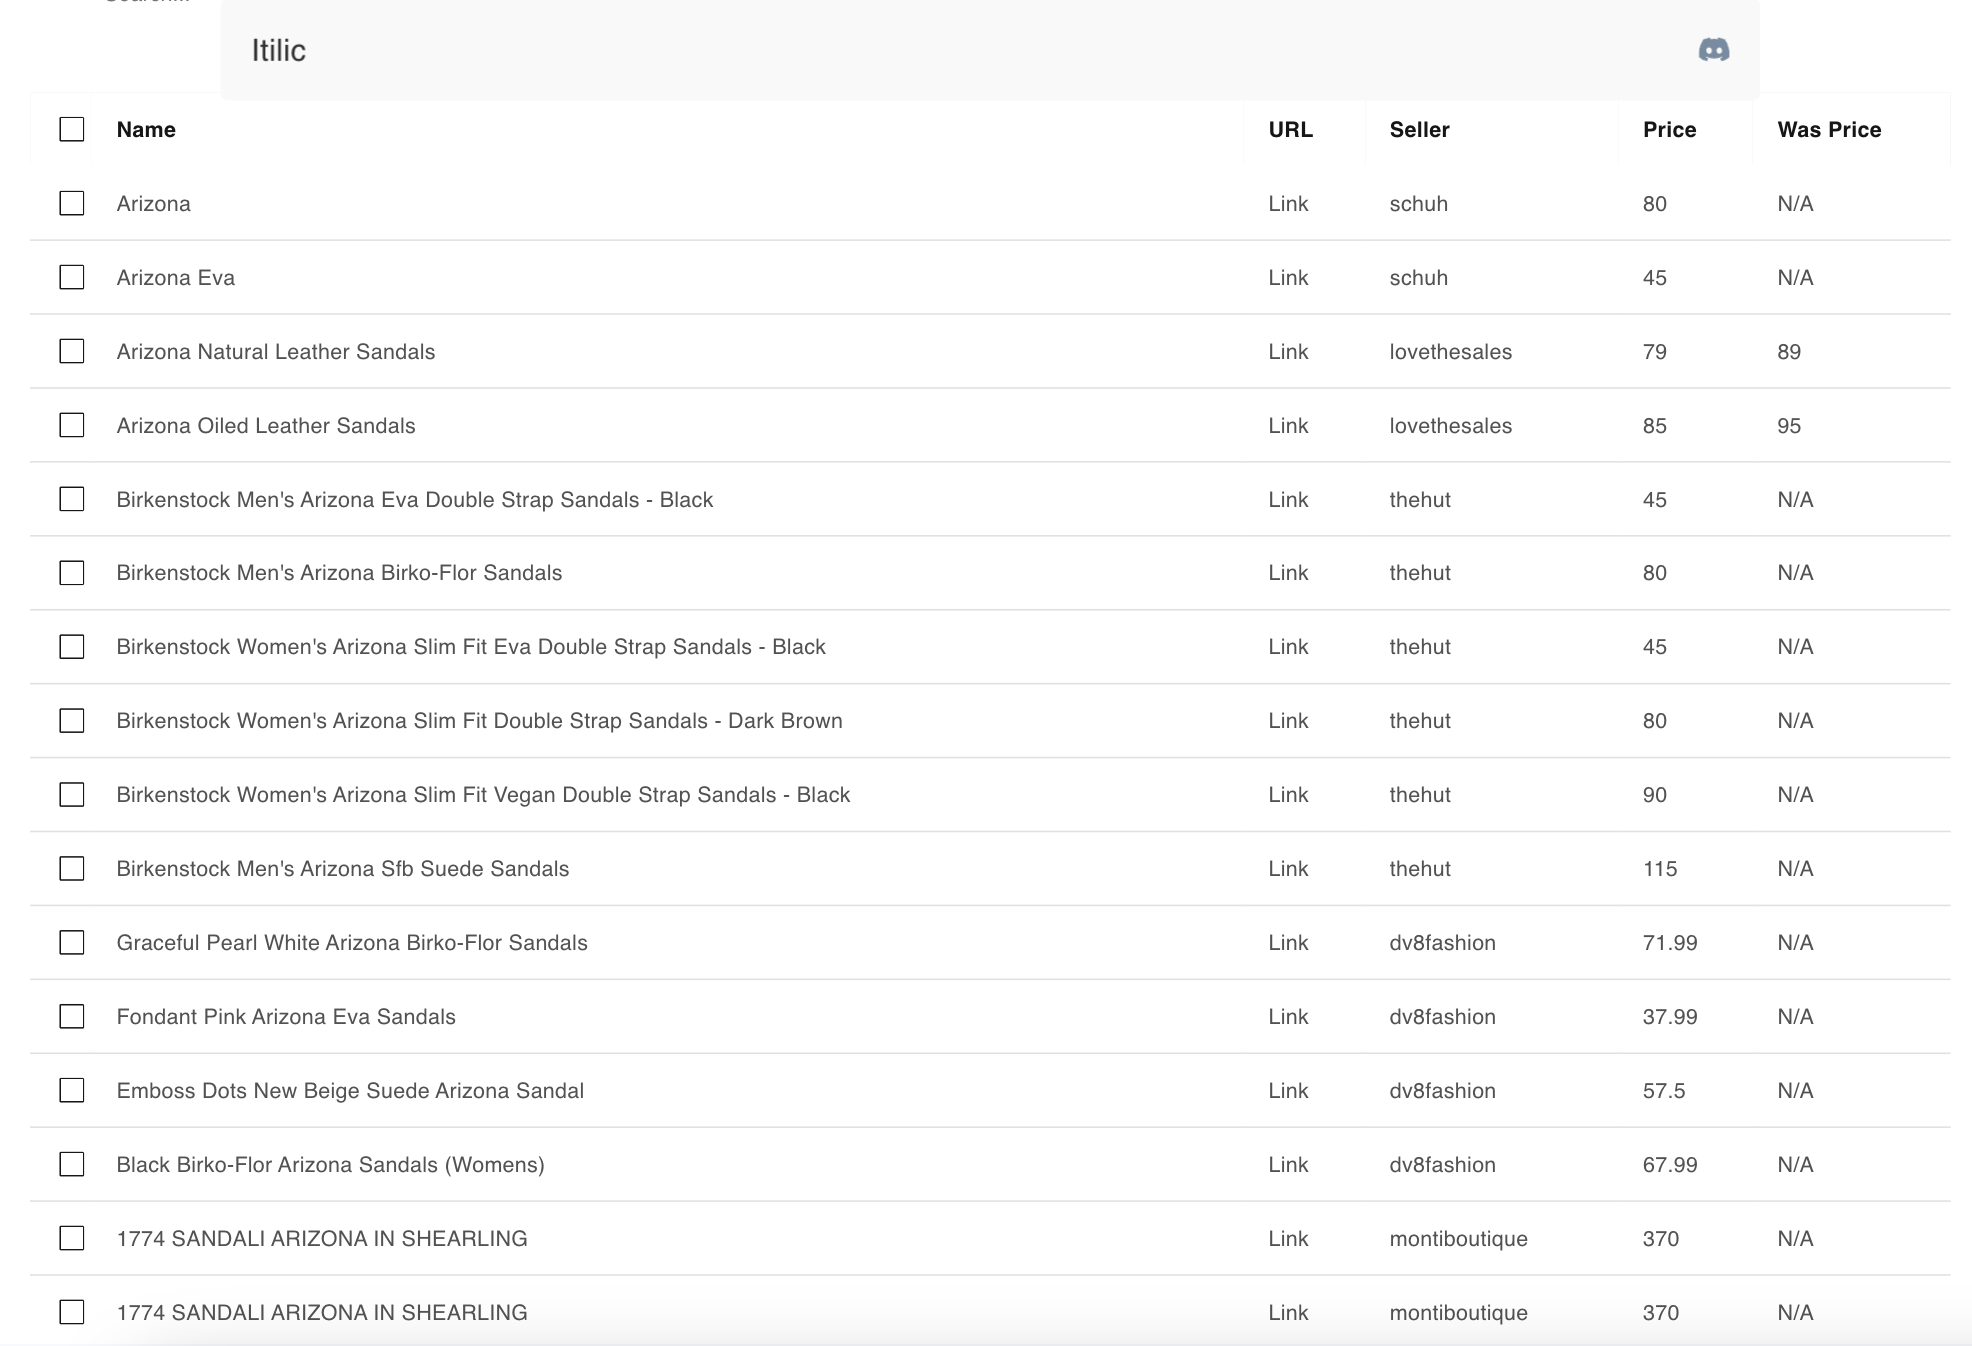This screenshot has width=1972, height=1346.
Task: Select checkbox for Graceful Pearl White row
Action: [72, 943]
